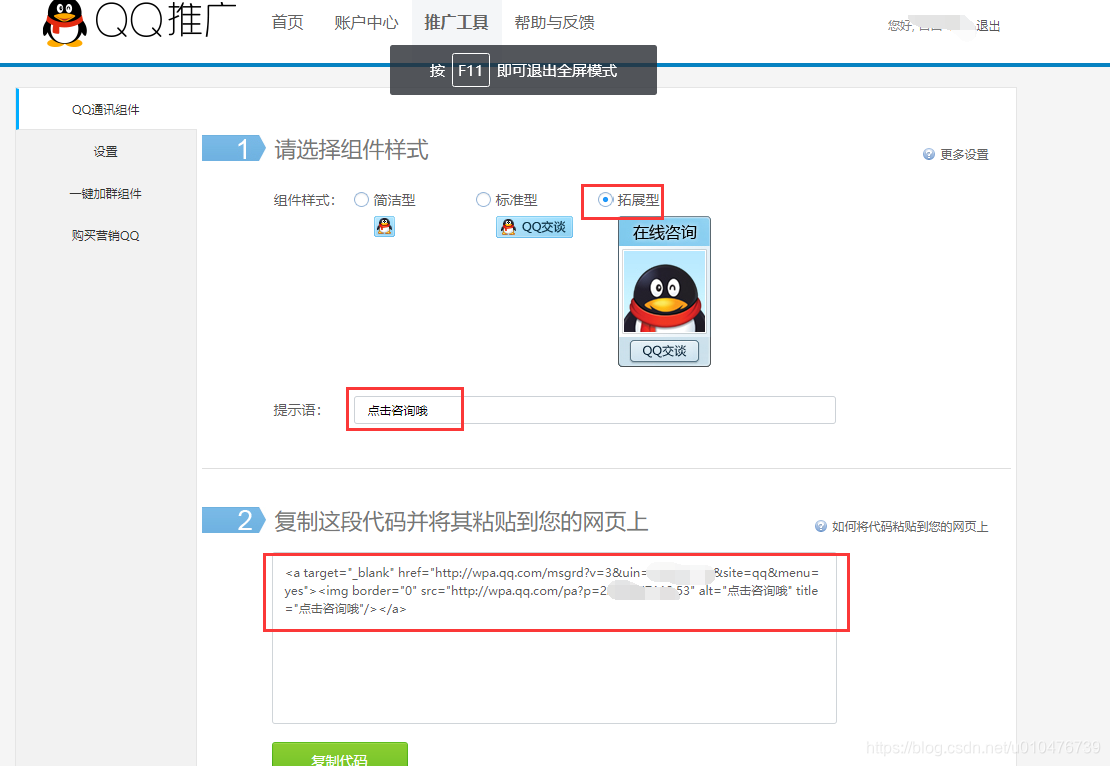Select the 标准型 radio button

click(483, 200)
